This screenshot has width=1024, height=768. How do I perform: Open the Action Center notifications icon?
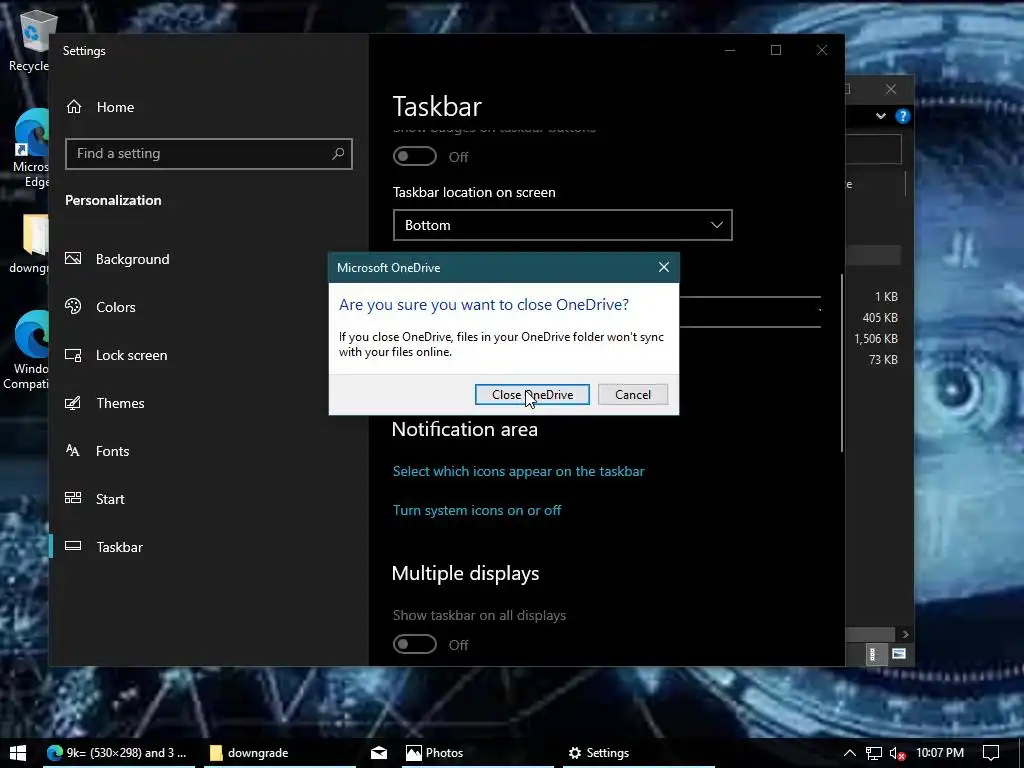coord(991,753)
